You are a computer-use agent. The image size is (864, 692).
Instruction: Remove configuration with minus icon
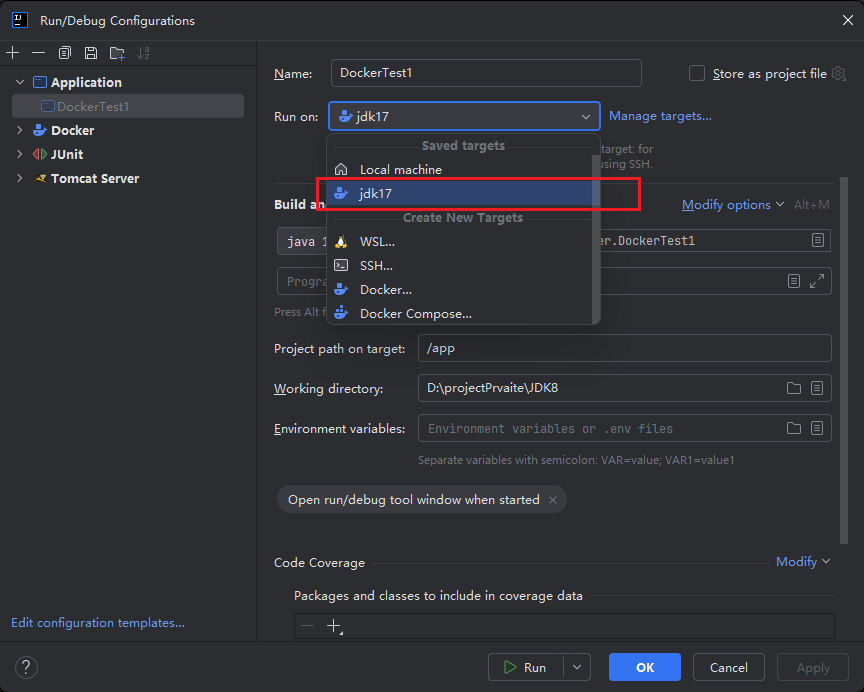coord(39,53)
